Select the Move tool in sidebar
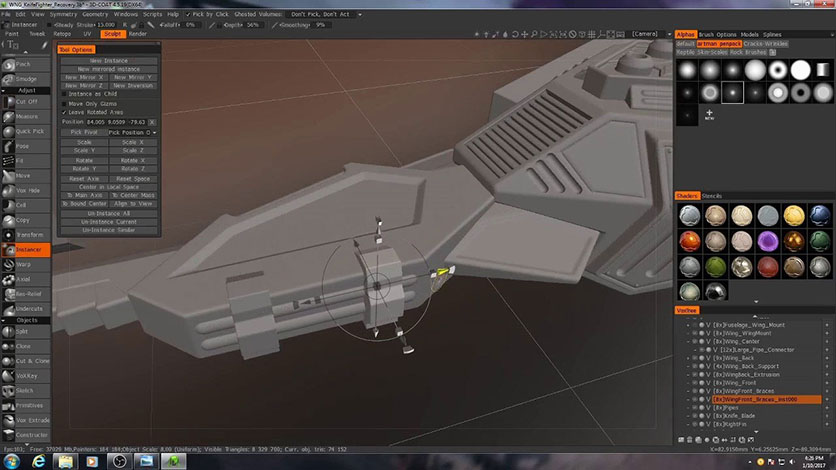This screenshot has height=470, width=836. point(26,175)
